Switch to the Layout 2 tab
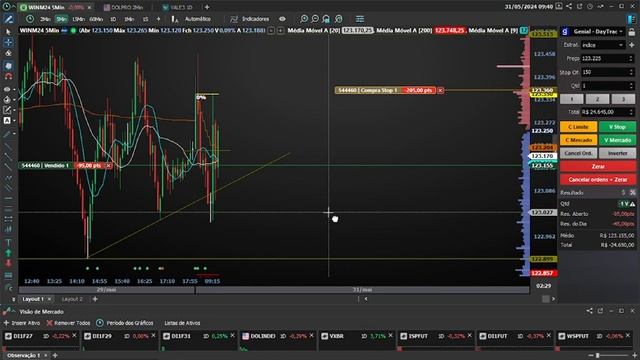This screenshot has height=360, width=640. pyautogui.click(x=72, y=299)
